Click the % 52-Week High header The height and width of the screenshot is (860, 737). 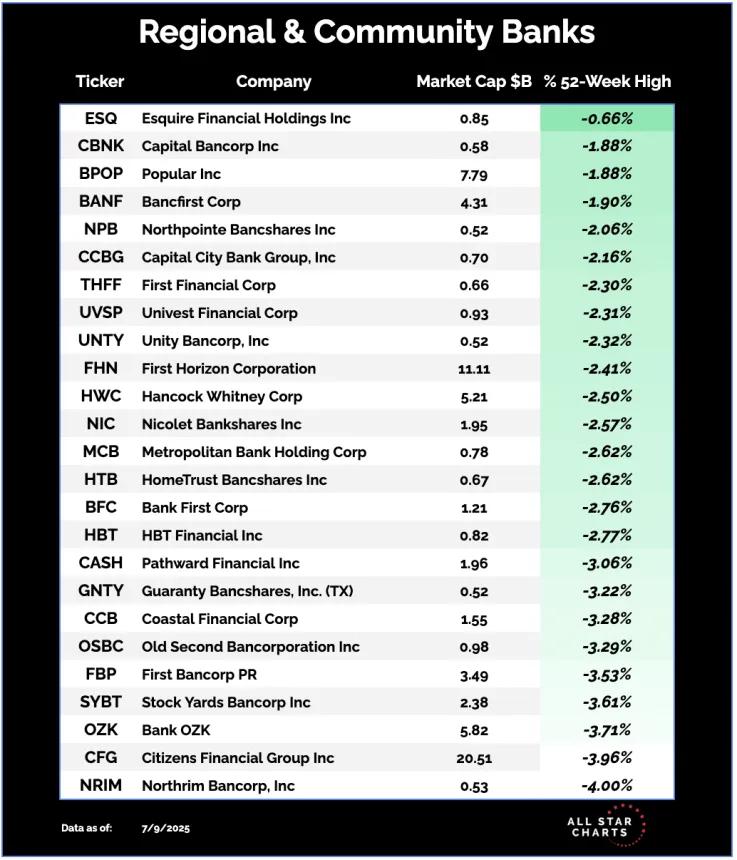(607, 81)
